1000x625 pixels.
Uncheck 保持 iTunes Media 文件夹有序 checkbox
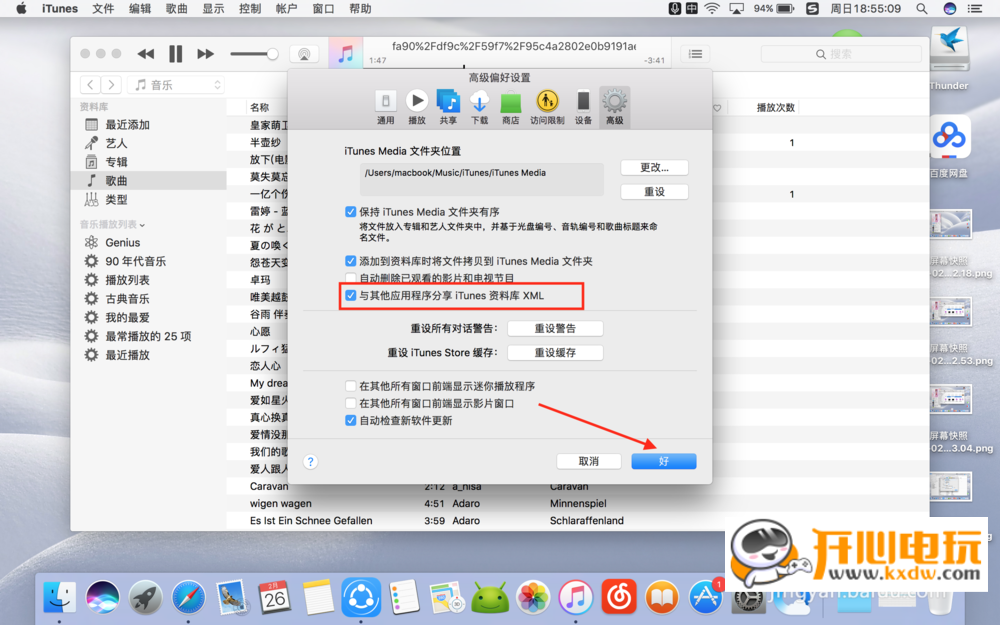point(350,212)
